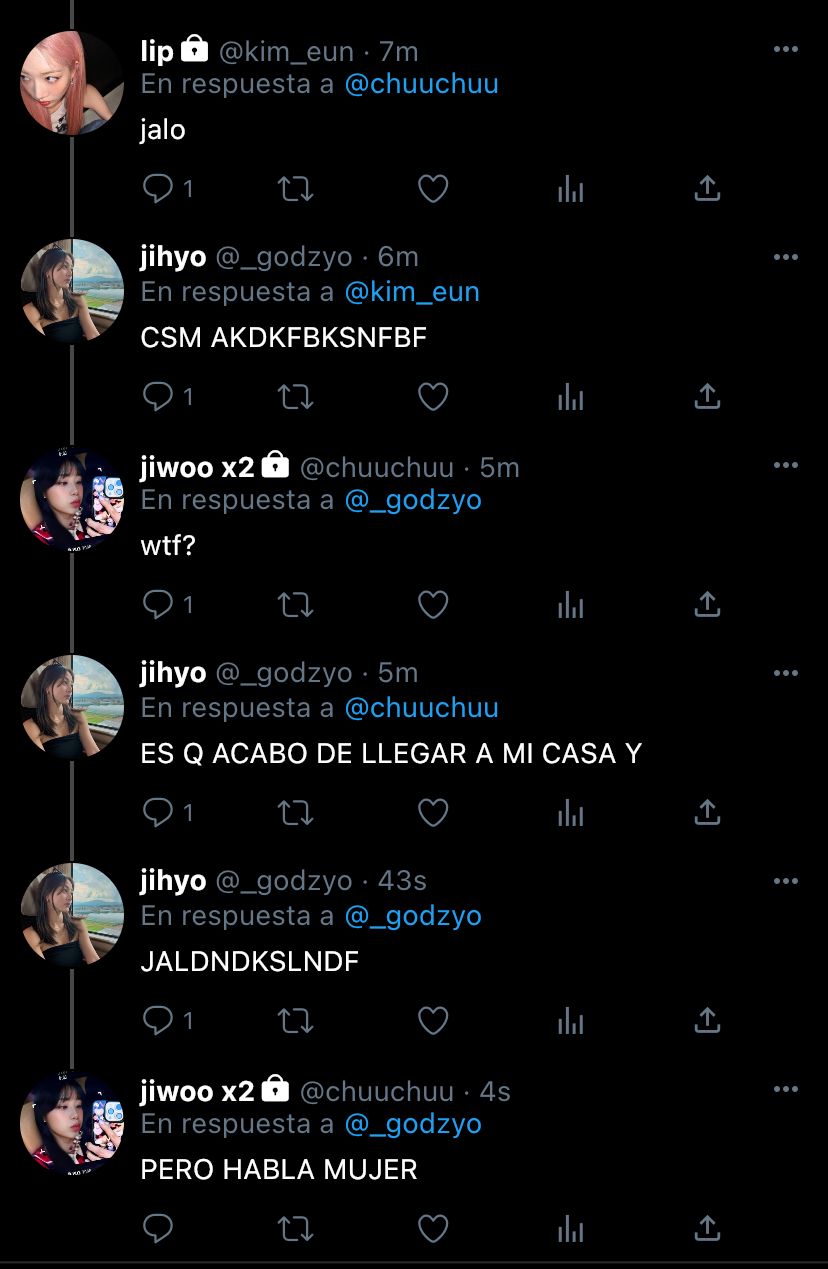828x1269 pixels.
Task: Open jihyo's display name on "JALDNDKSLNDF" tweet
Action: pos(173,880)
